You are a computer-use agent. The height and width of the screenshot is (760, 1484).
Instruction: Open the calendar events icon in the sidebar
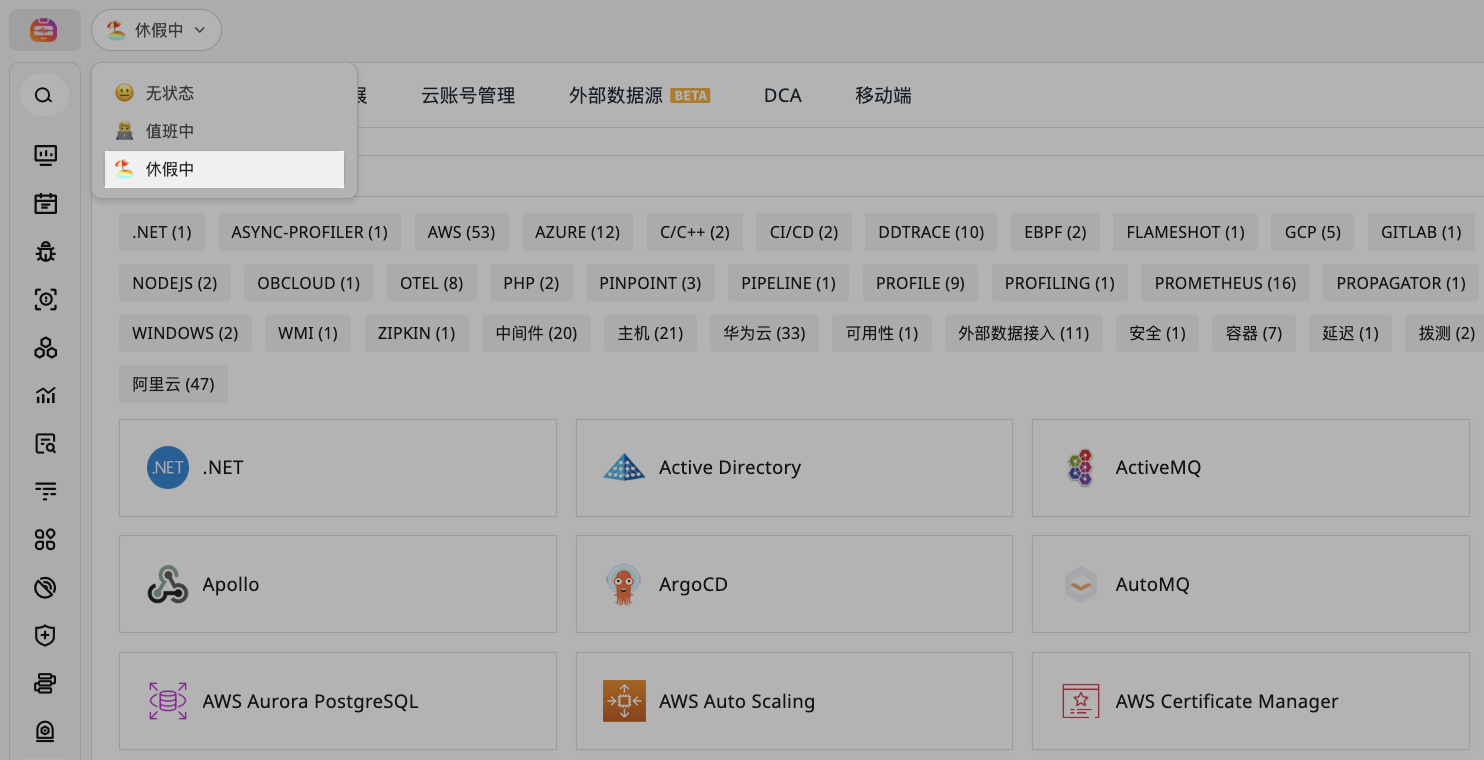pyautogui.click(x=45, y=203)
